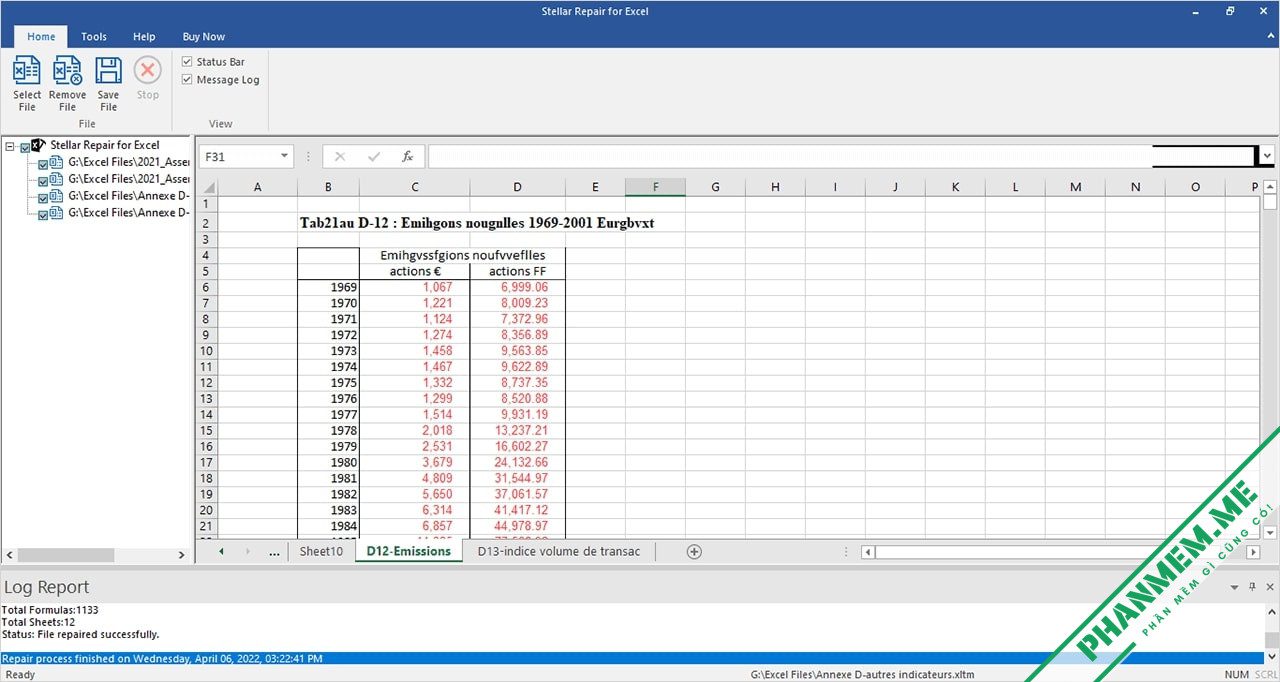Select row 17 header

tap(207, 463)
